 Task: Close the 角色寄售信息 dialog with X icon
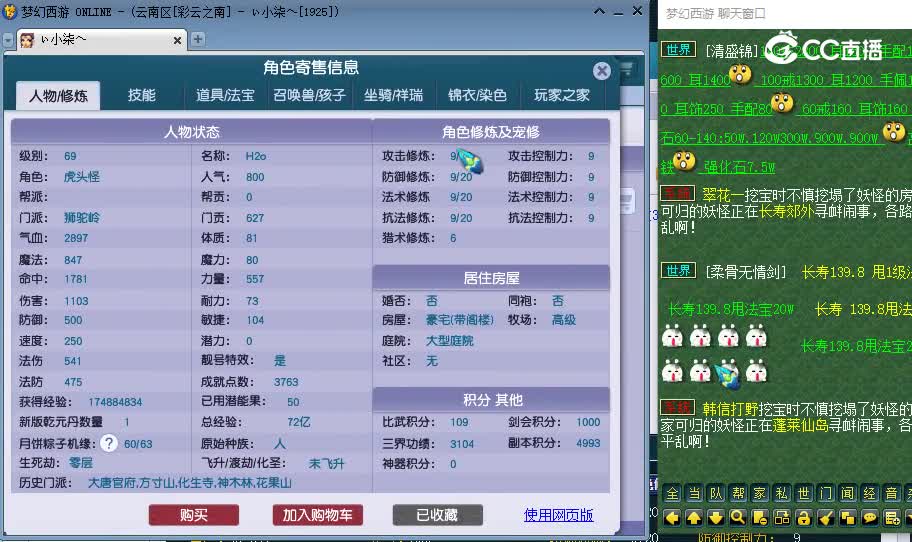[x=602, y=71]
